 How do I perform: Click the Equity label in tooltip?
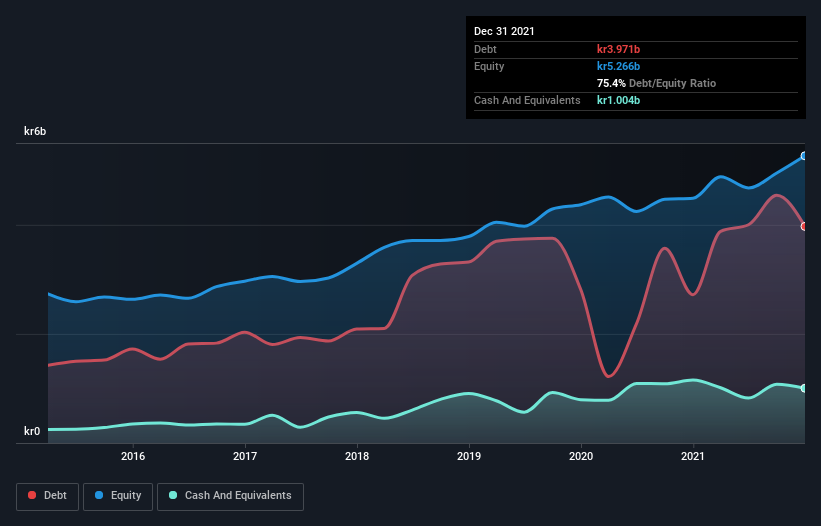pyautogui.click(x=489, y=66)
